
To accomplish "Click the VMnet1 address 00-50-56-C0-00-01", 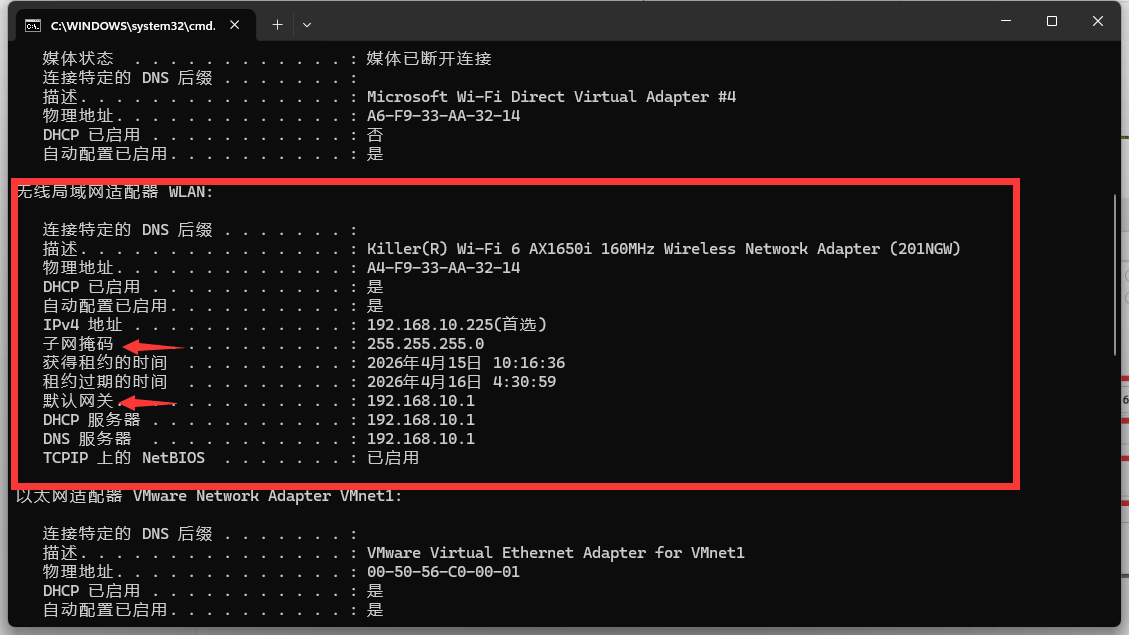I will [x=444, y=572].
